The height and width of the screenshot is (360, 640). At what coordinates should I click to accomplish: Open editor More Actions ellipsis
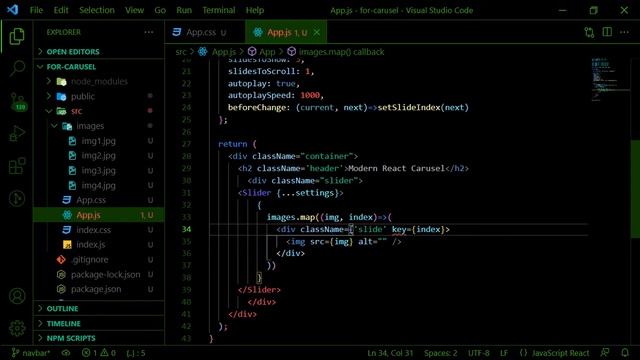pyautogui.click(x=624, y=32)
